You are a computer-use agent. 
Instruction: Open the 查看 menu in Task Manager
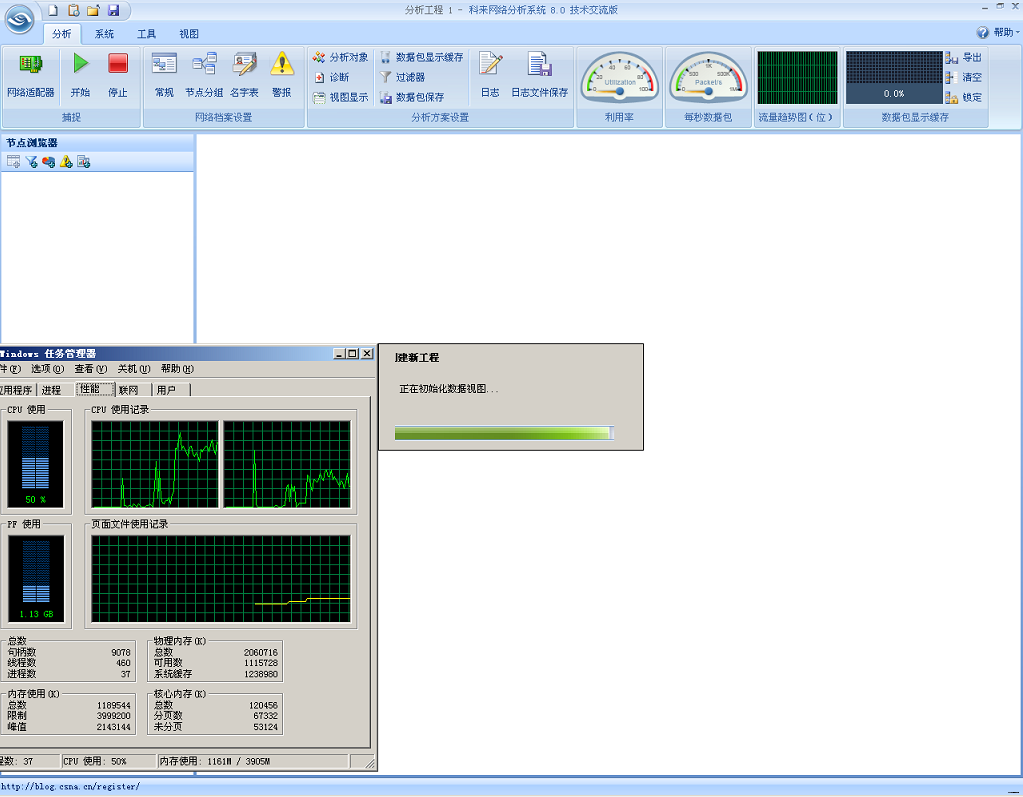click(x=90, y=369)
